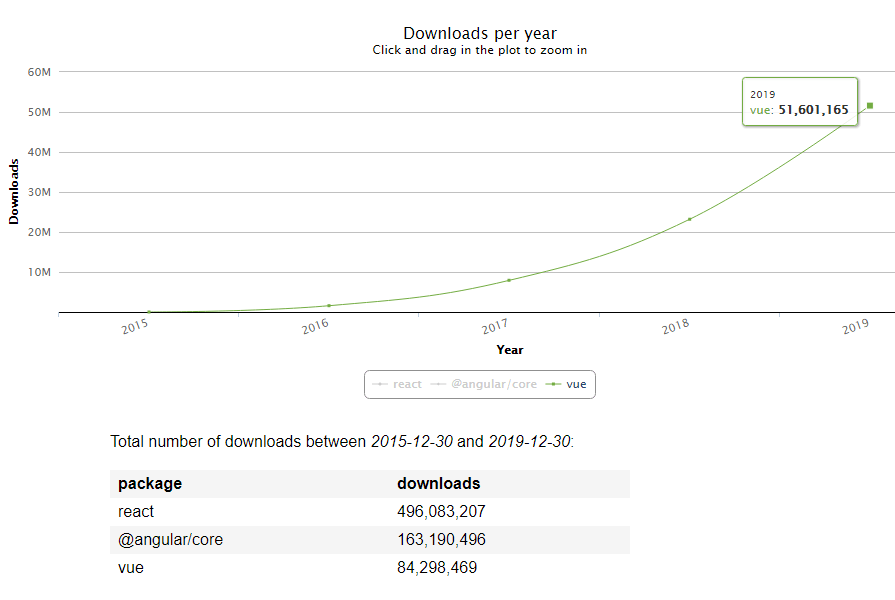
Task: Click the 'Year' x-axis title
Action: click(509, 350)
